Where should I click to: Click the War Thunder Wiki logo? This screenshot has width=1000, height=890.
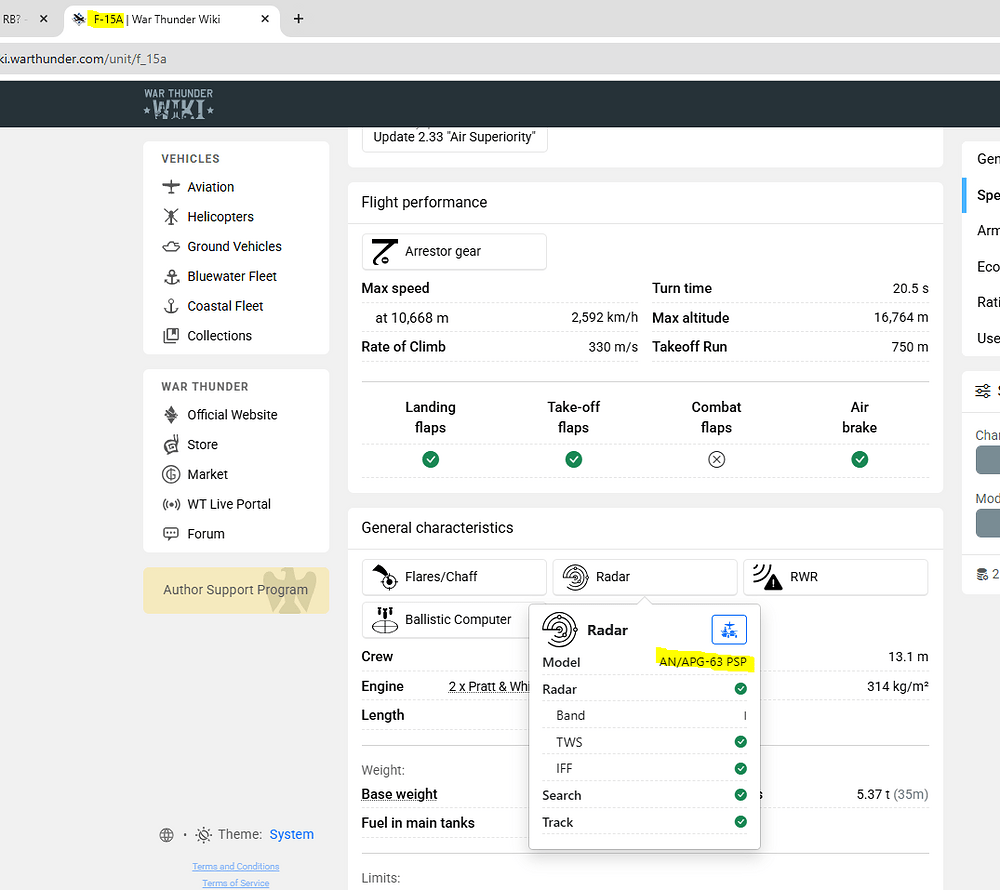coord(179,103)
